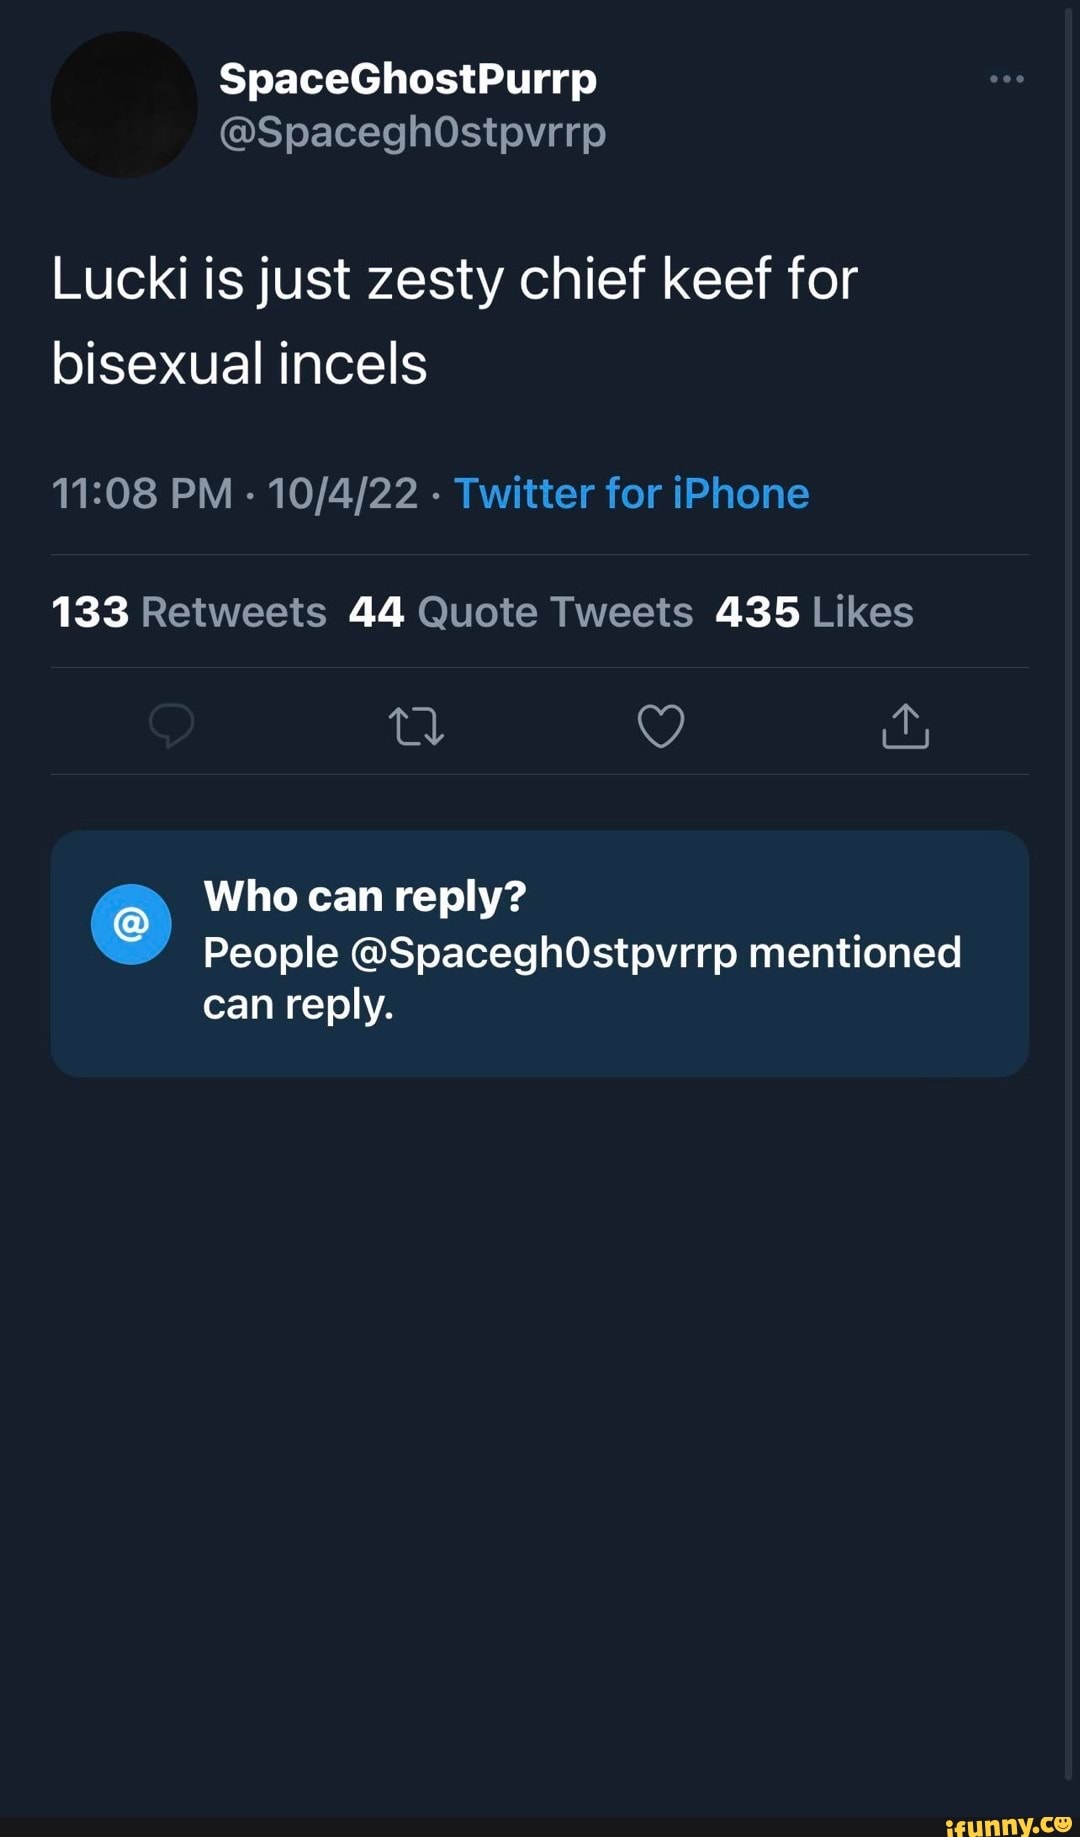This screenshot has height=1837, width=1080.
Task: View the 44 Quote Tweets
Action: coord(520,612)
